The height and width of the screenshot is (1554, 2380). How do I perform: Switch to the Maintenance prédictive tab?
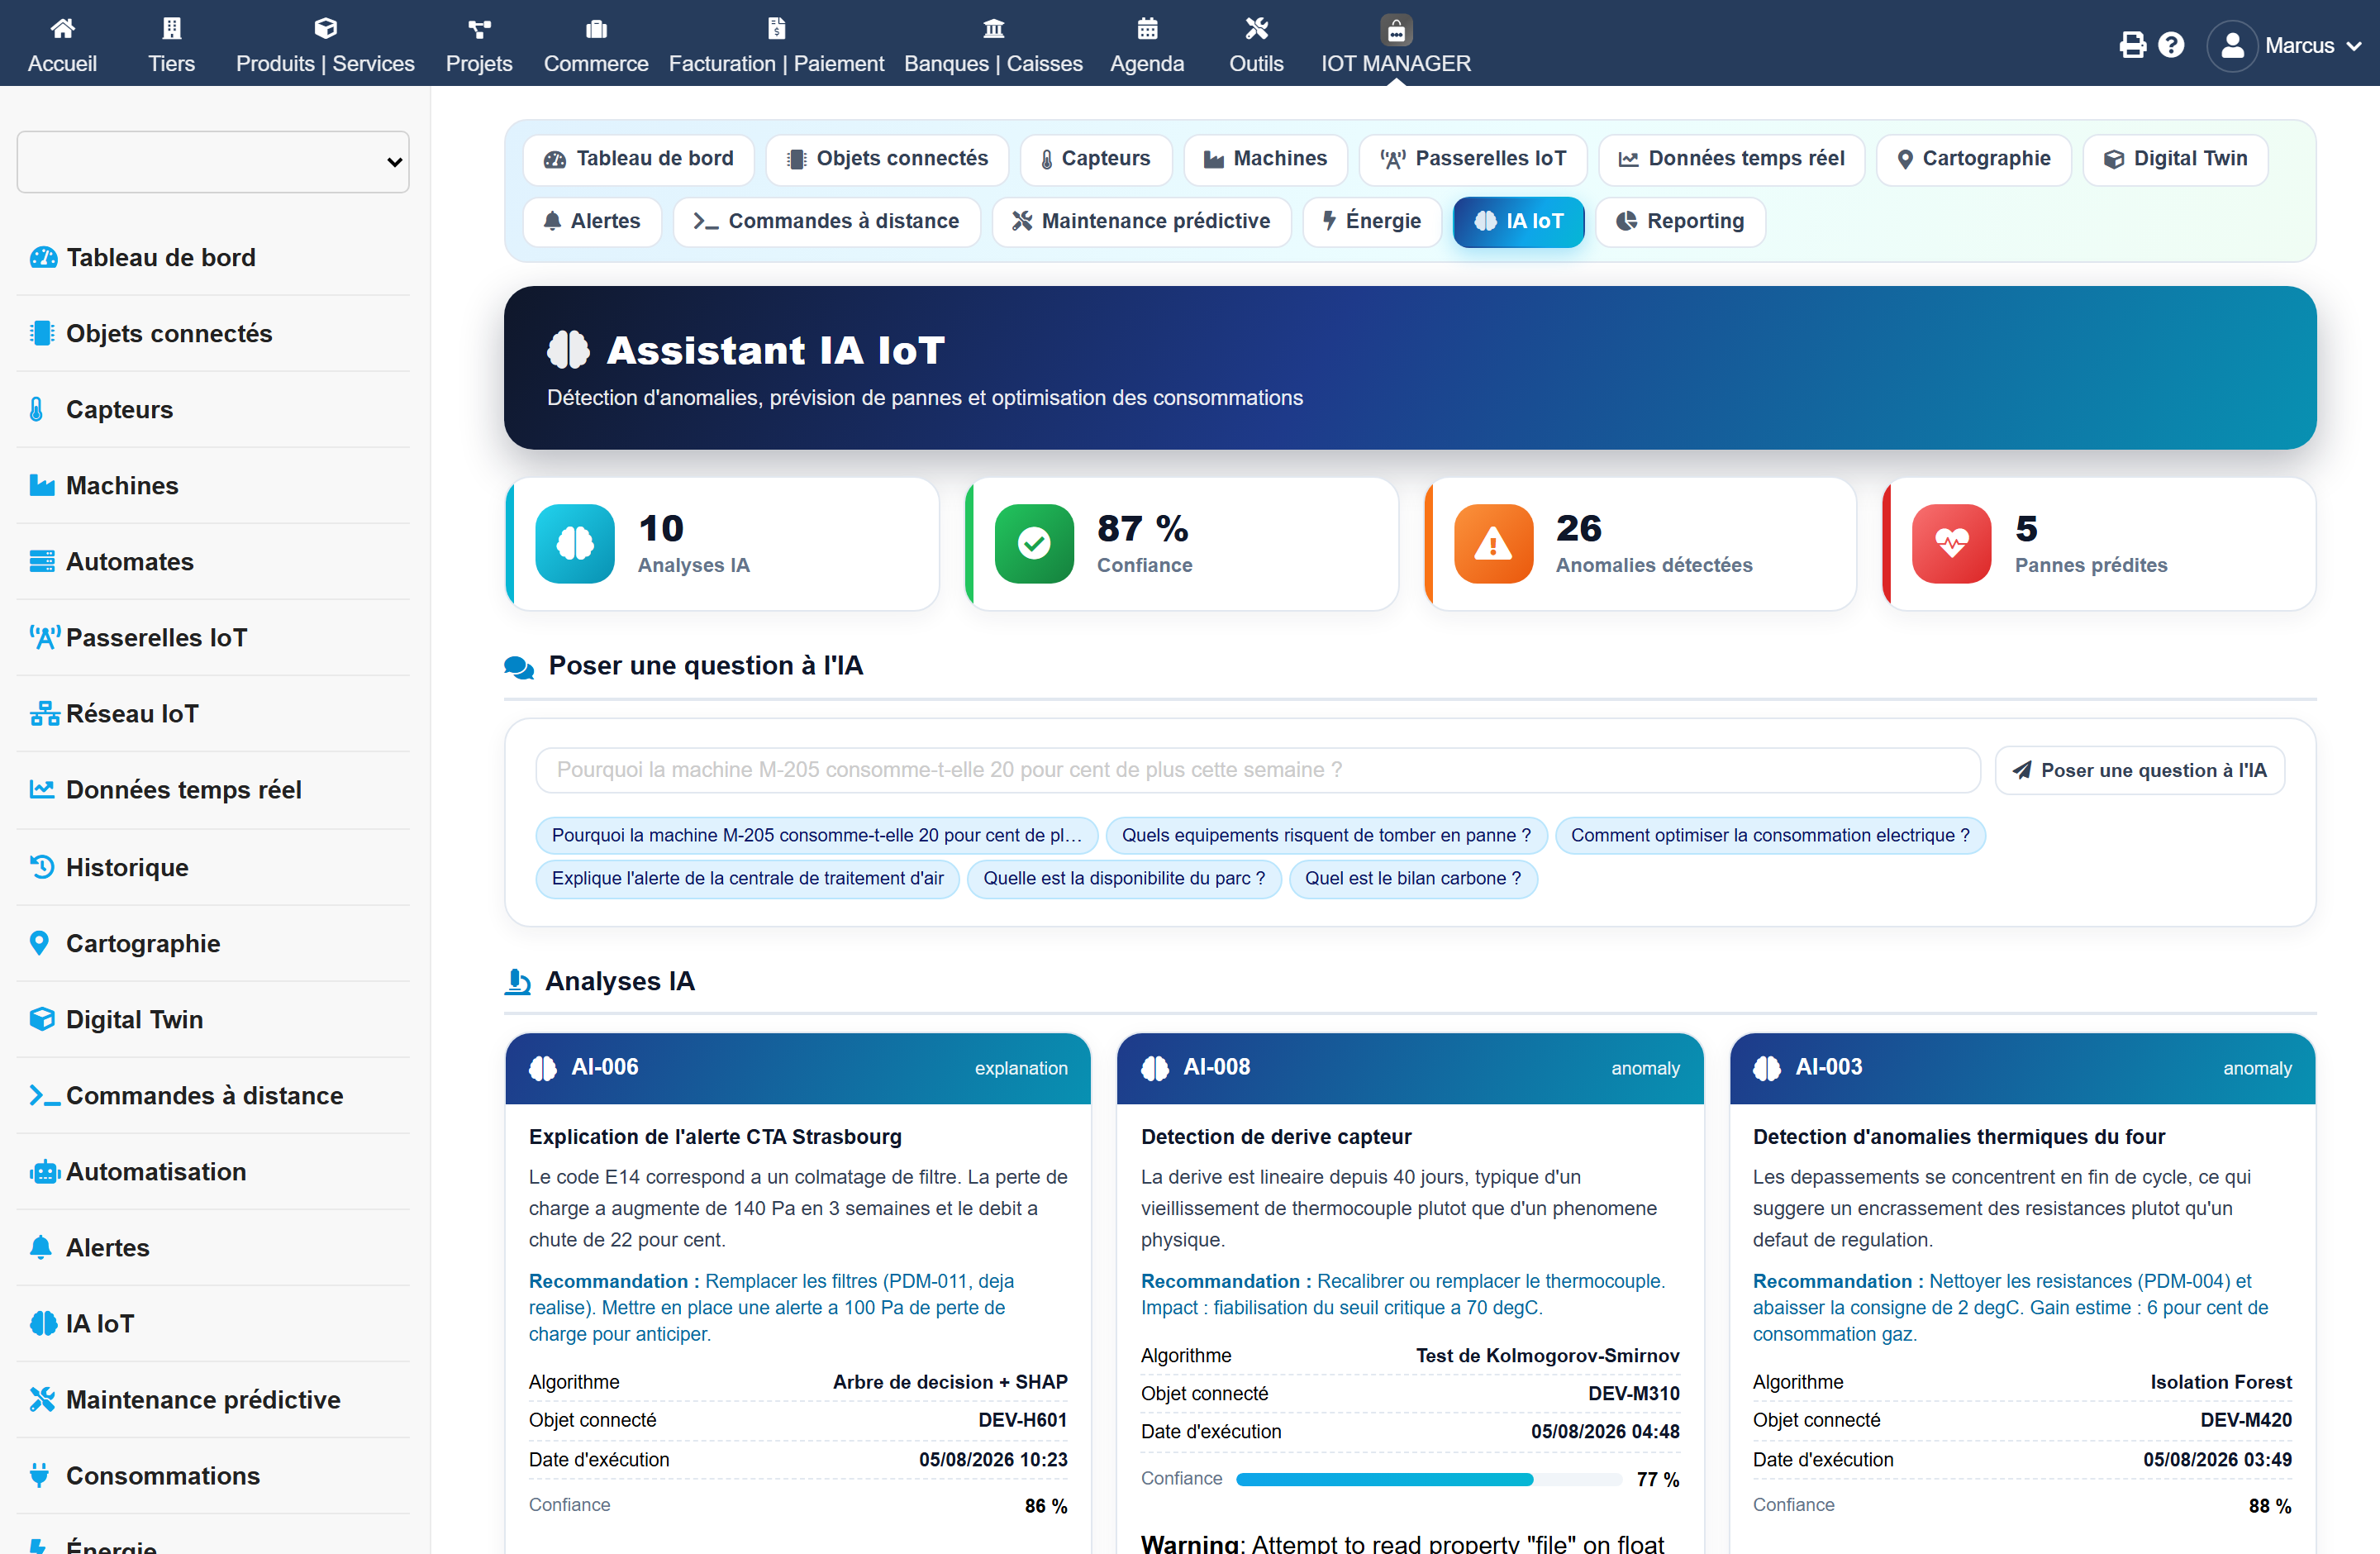coord(1141,221)
